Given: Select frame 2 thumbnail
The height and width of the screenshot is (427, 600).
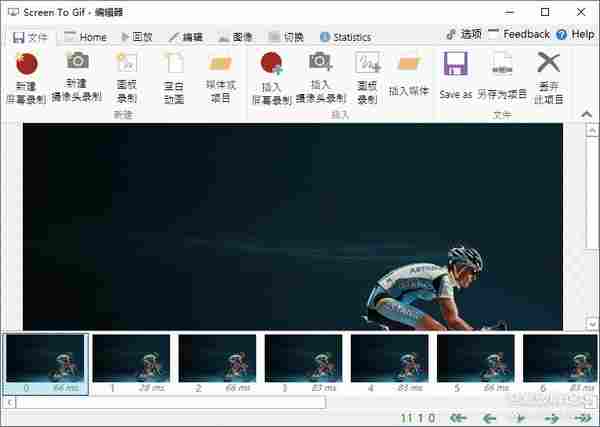Looking at the screenshot, I should (217, 364).
